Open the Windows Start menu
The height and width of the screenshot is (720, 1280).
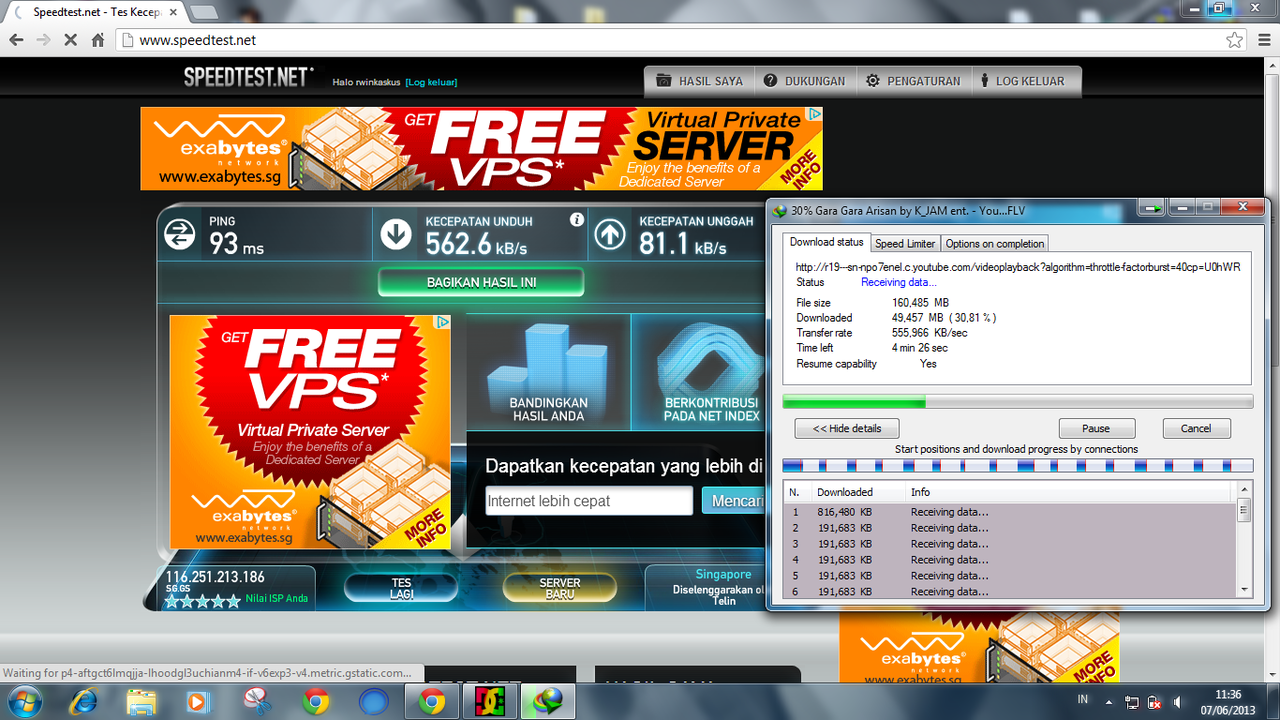tap(22, 702)
